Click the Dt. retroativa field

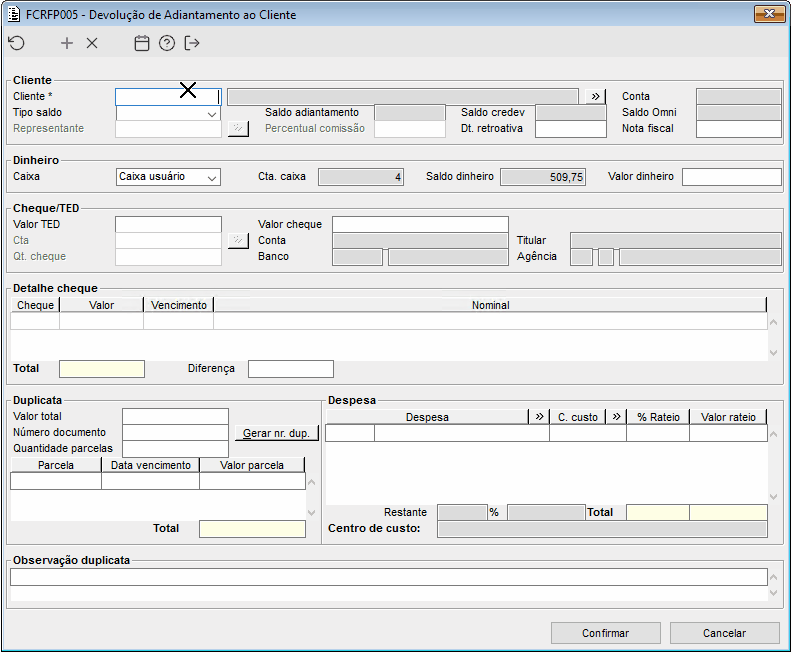570,129
